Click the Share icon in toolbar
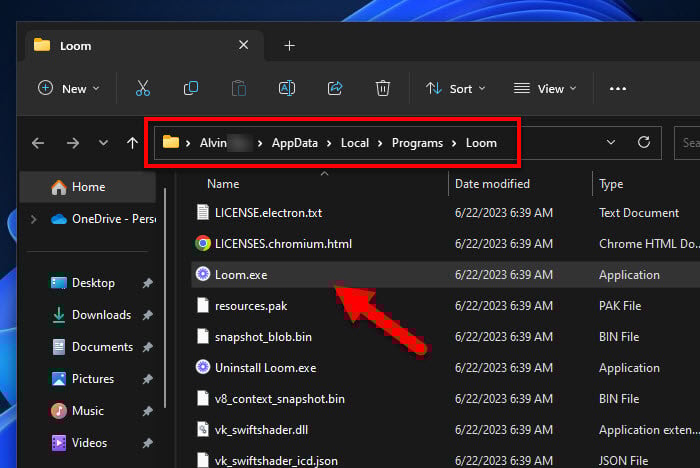The width and height of the screenshot is (700, 468). pos(335,88)
